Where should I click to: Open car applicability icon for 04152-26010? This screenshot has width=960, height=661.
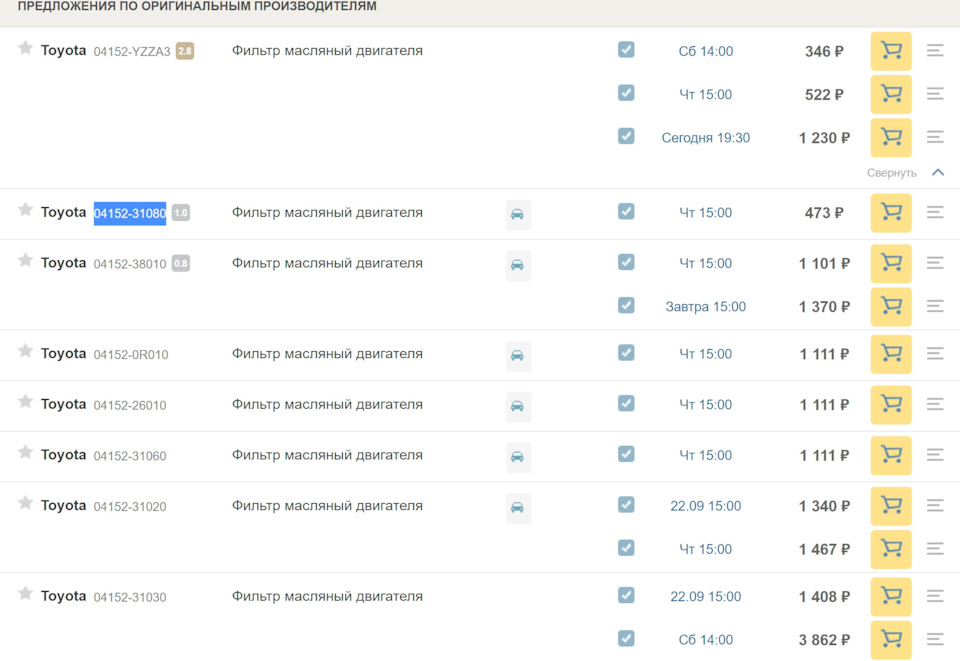pyautogui.click(x=518, y=406)
